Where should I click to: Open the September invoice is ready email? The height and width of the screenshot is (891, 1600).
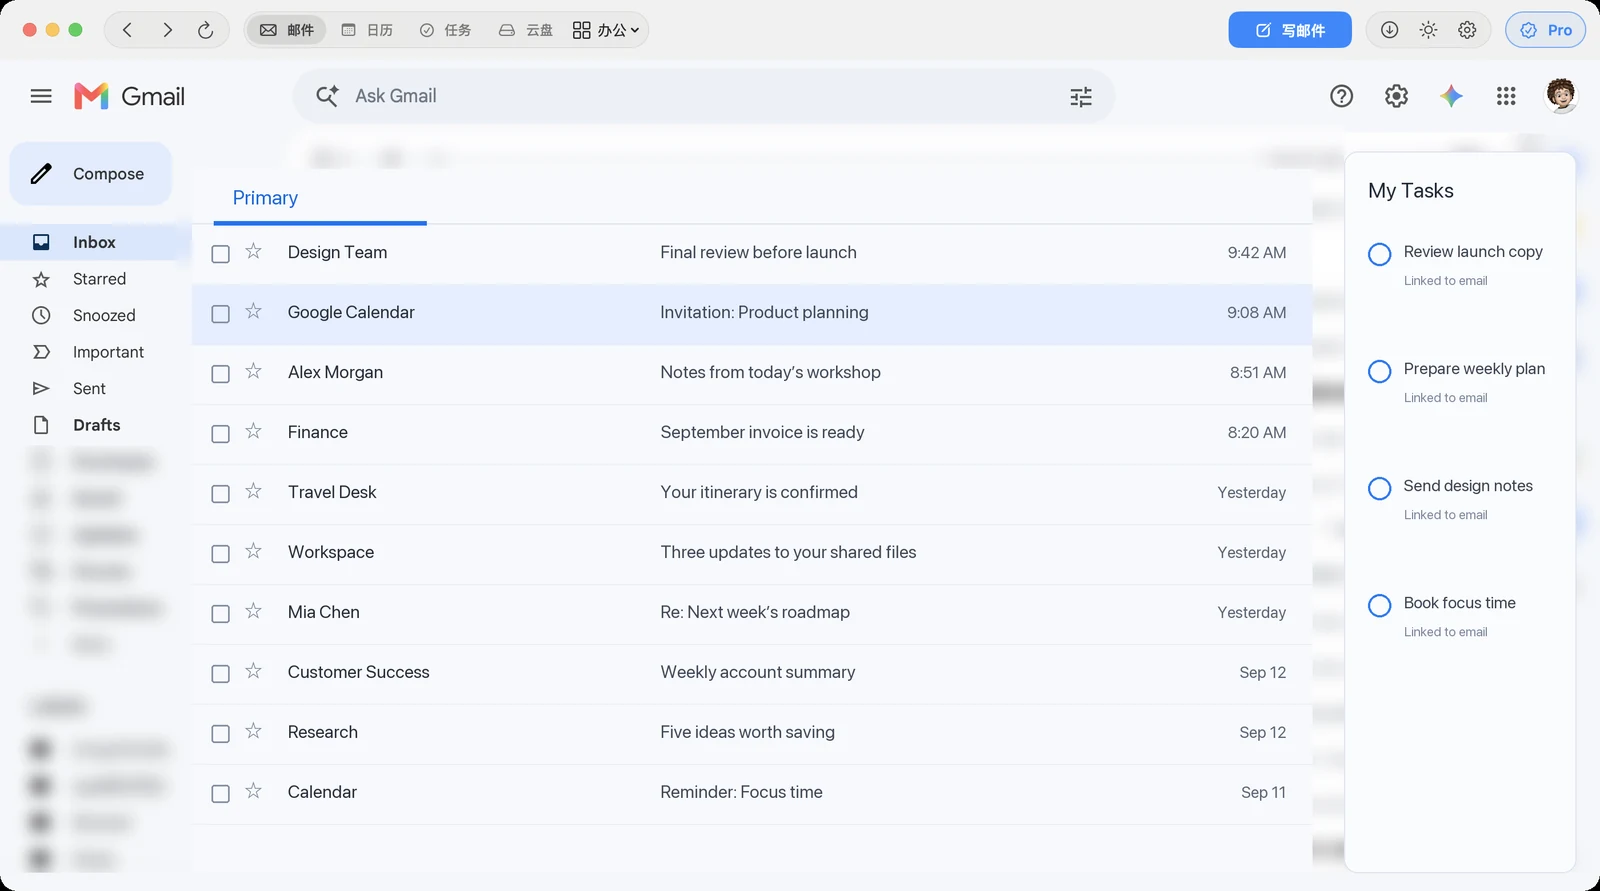point(752,432)
